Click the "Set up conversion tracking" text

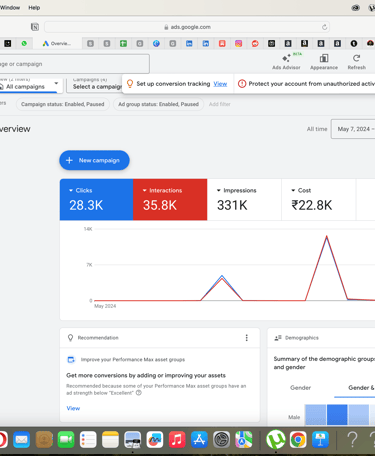pos(173,84)
